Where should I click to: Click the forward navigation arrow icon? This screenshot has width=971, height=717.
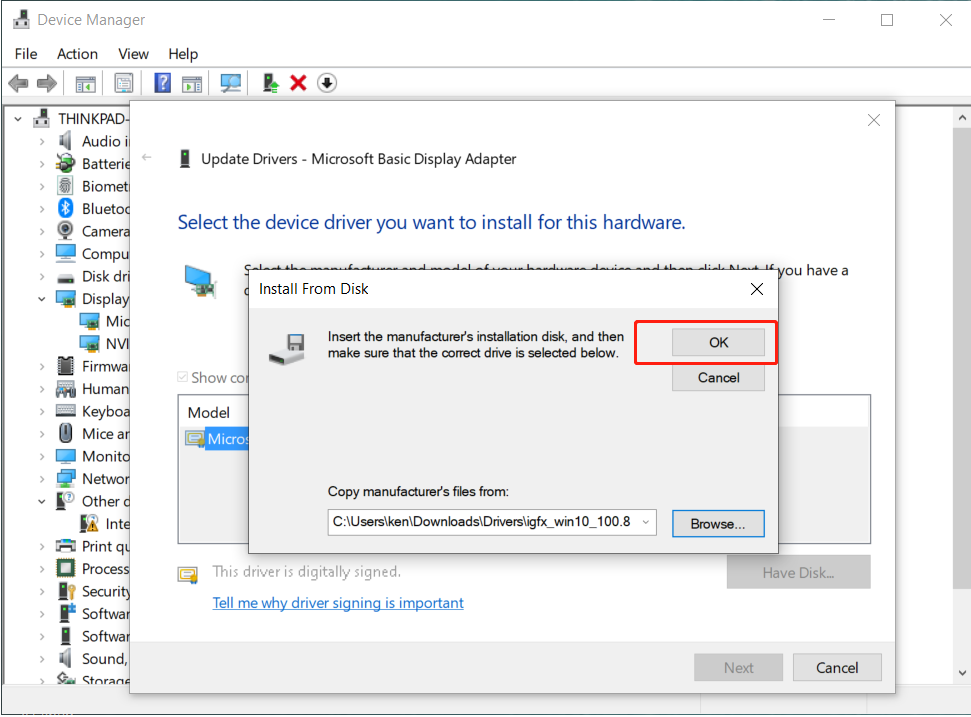[46, 82]
